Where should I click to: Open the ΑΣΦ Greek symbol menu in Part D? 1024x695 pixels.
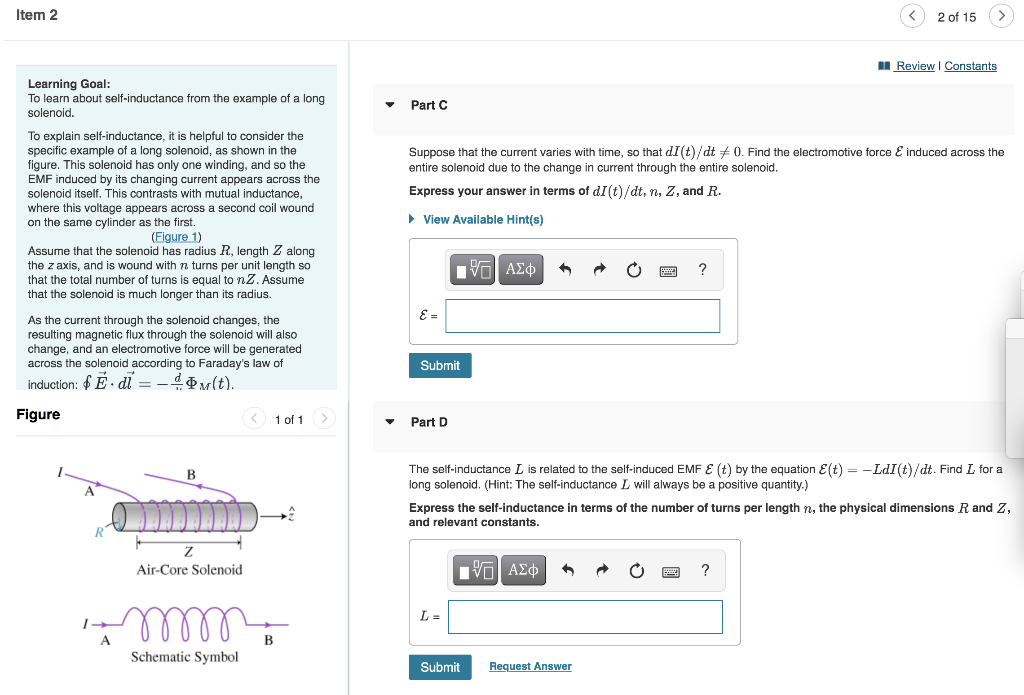click(x=523, y=570)
